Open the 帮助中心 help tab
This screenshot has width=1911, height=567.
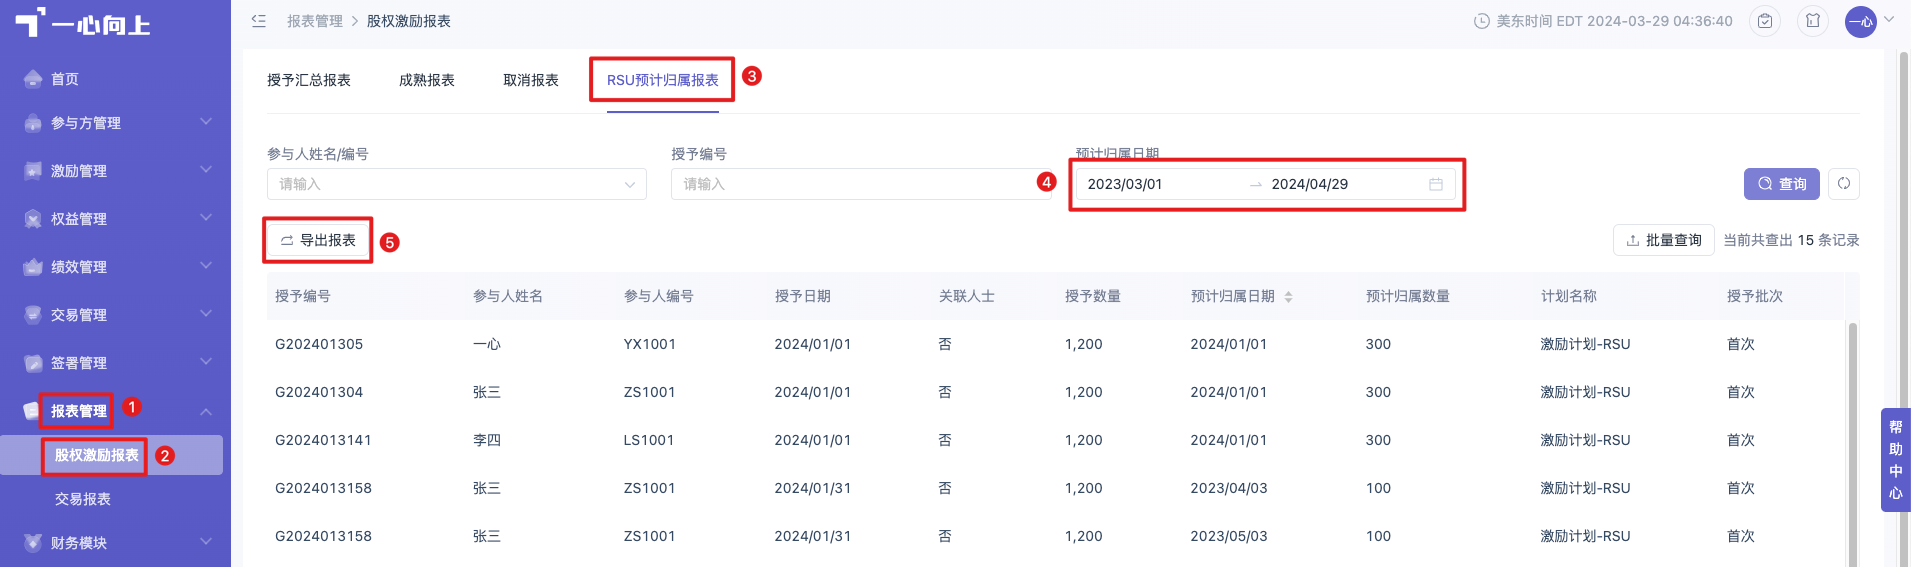click(x=1896, y=460)
